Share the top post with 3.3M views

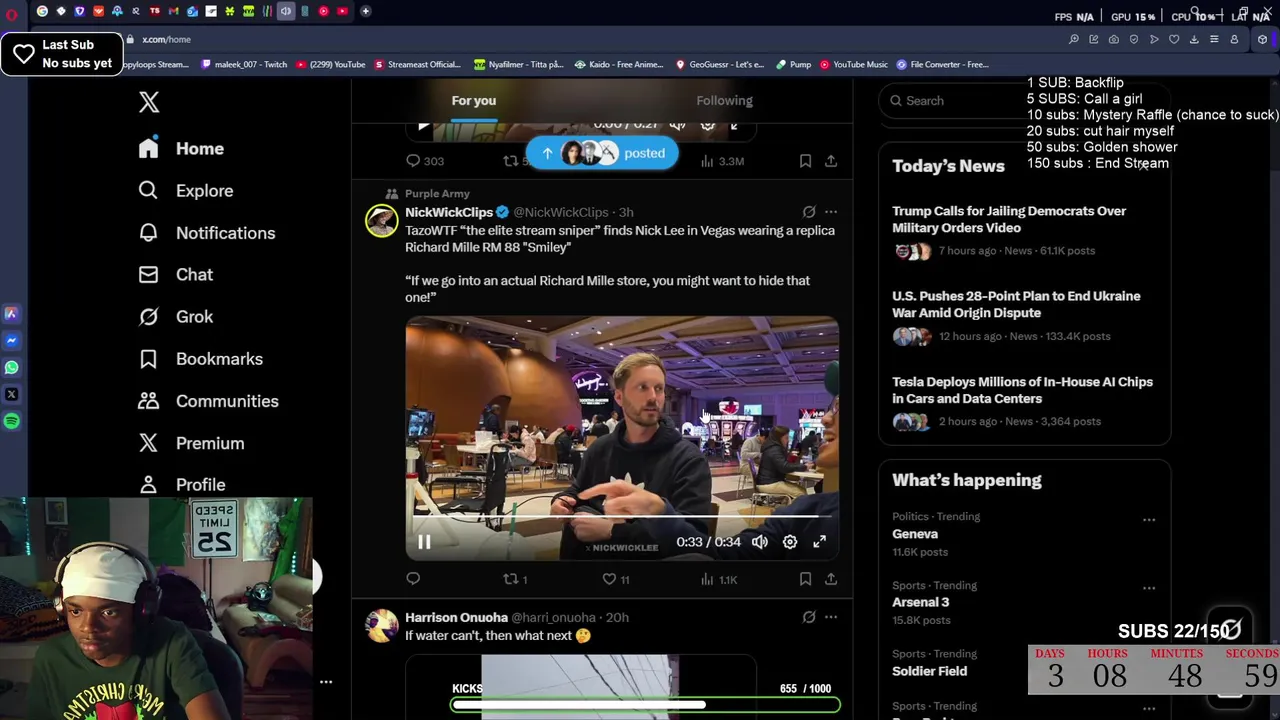(x=831, y=161)
